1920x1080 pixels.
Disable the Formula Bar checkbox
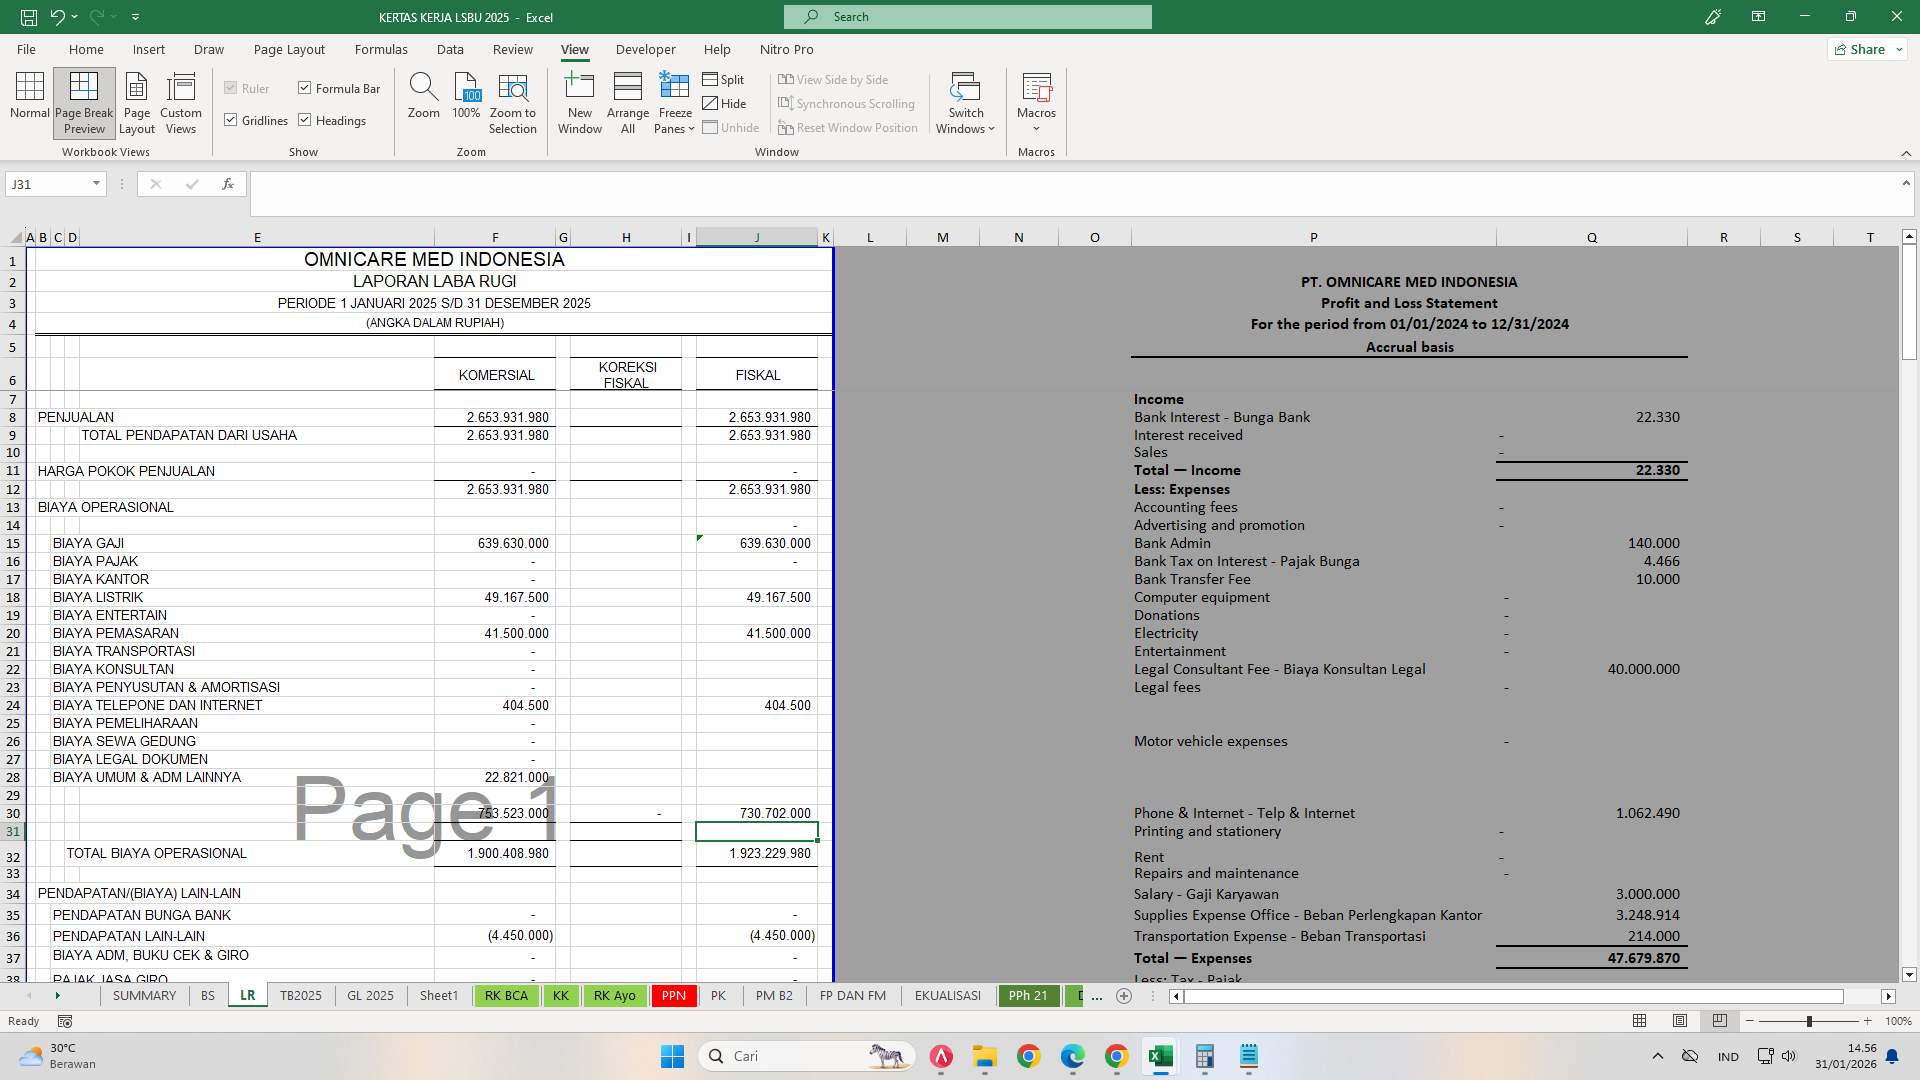coord(304,88)
